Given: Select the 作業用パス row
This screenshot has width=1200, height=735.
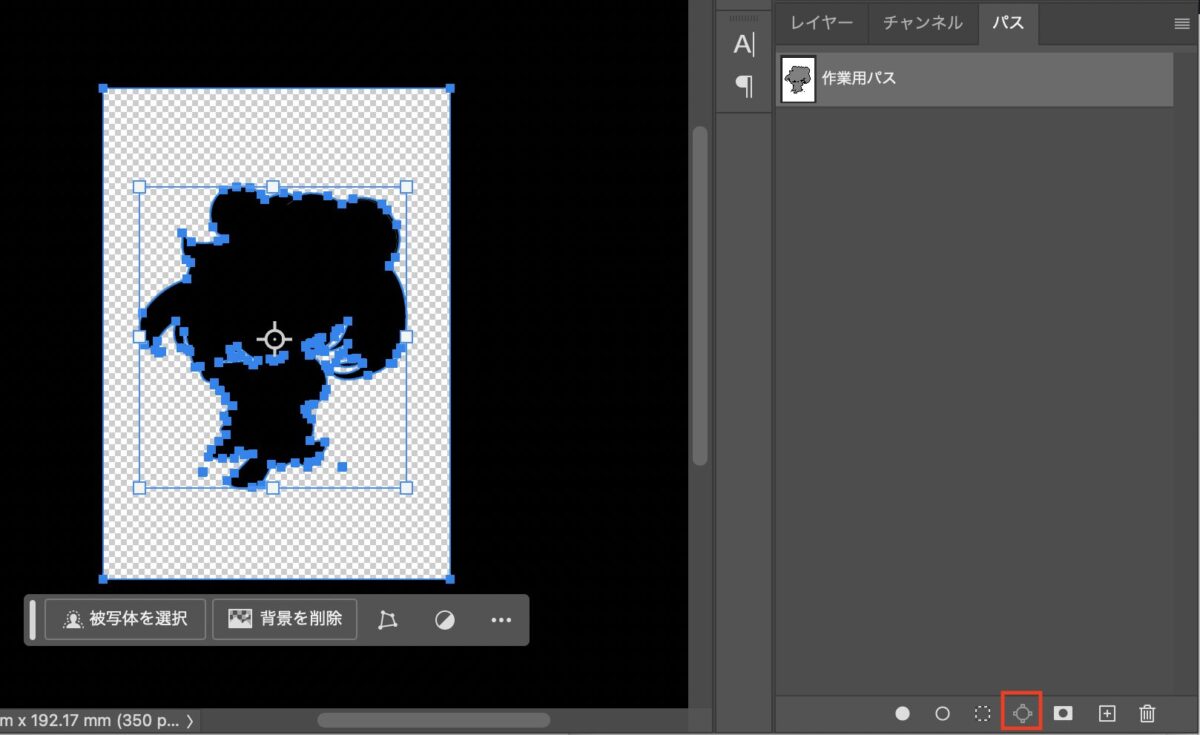Looking at the screenshot, I should (975, 80).
